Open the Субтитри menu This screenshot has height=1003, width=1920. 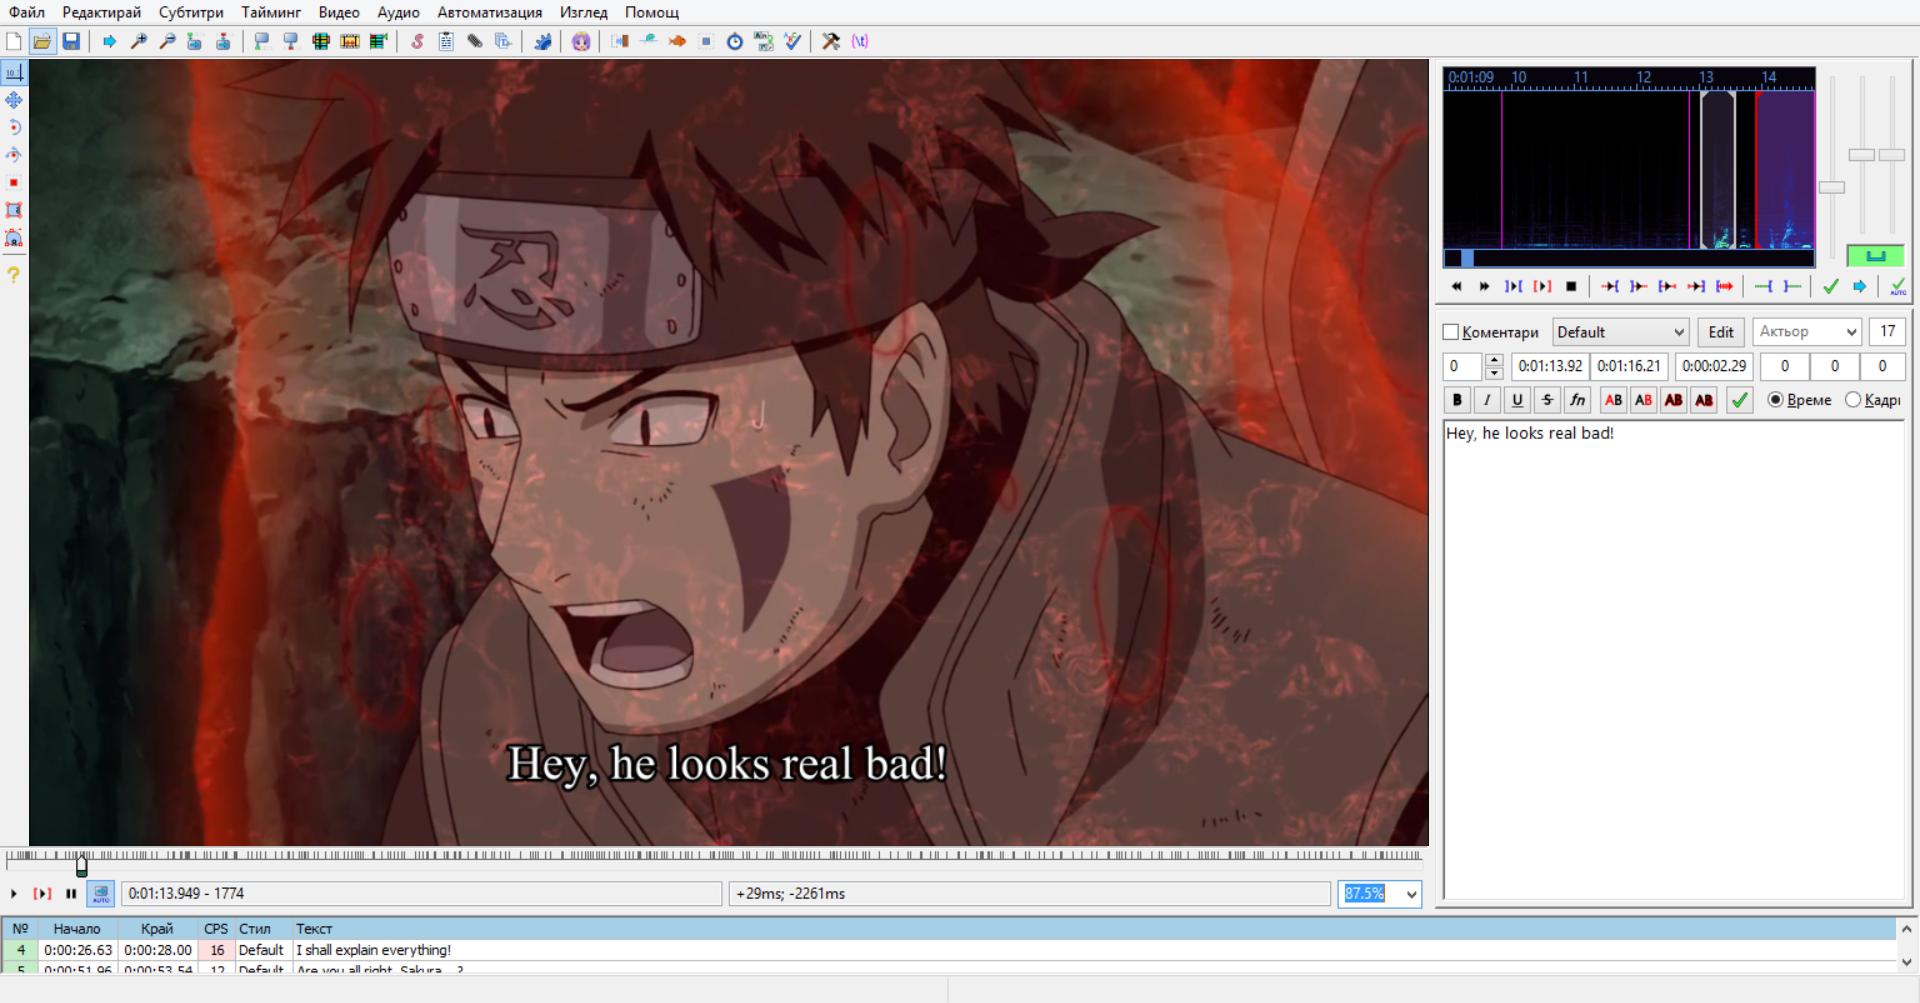pos(191,12)
